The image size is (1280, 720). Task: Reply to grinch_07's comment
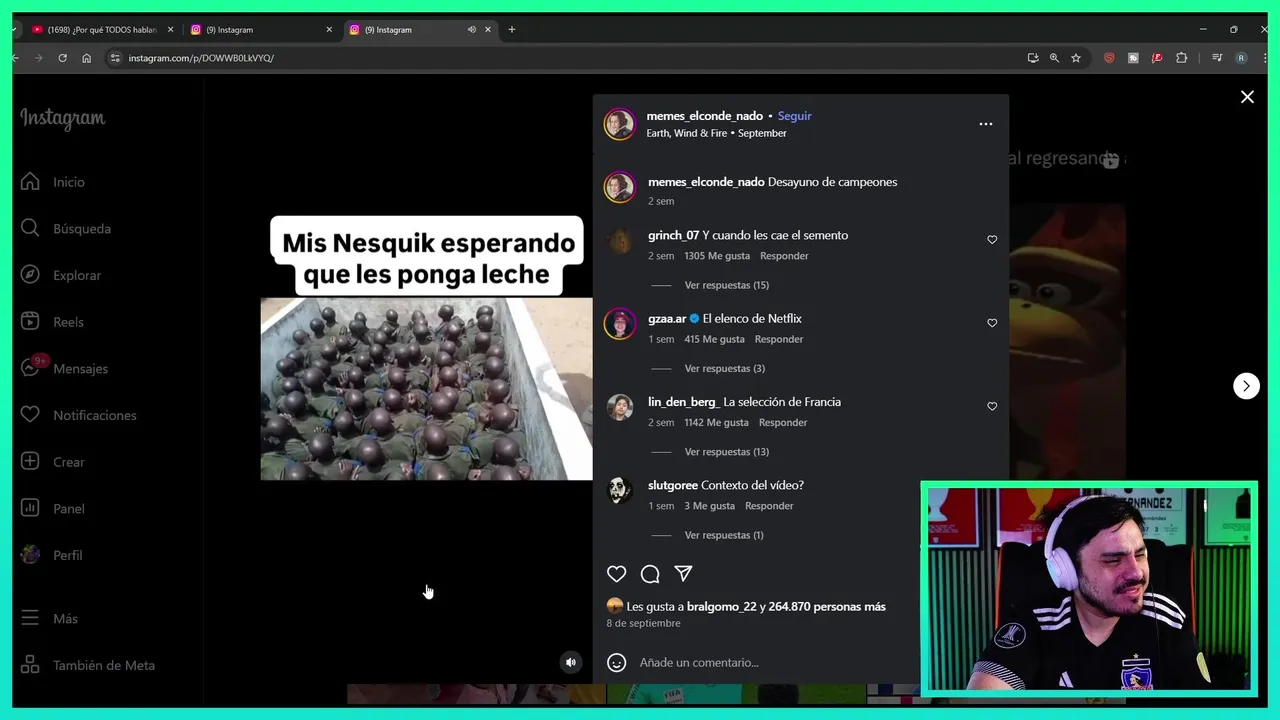(784, 256)
